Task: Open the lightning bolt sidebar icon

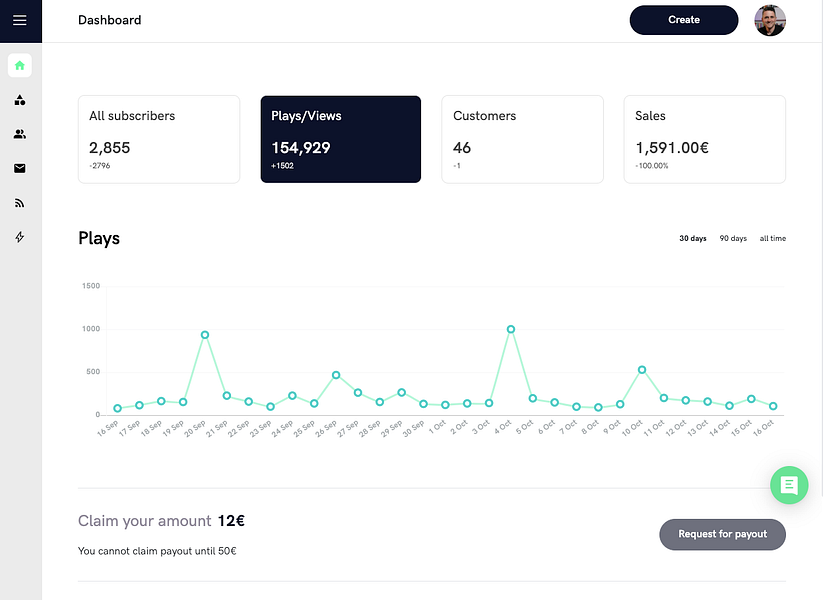Action: coord(20,237)
